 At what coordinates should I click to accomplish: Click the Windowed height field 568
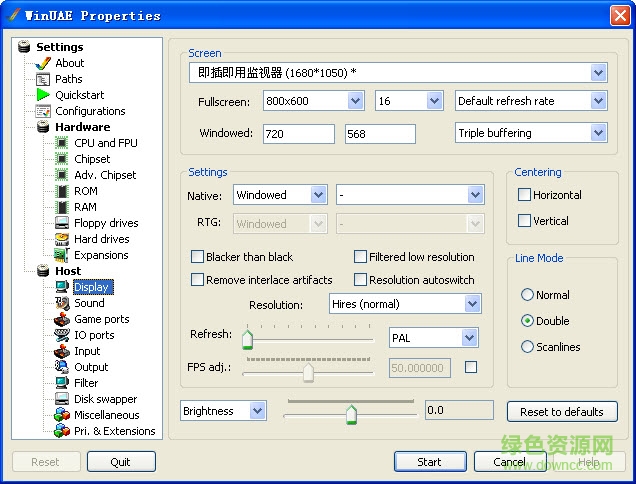(380, 134)
